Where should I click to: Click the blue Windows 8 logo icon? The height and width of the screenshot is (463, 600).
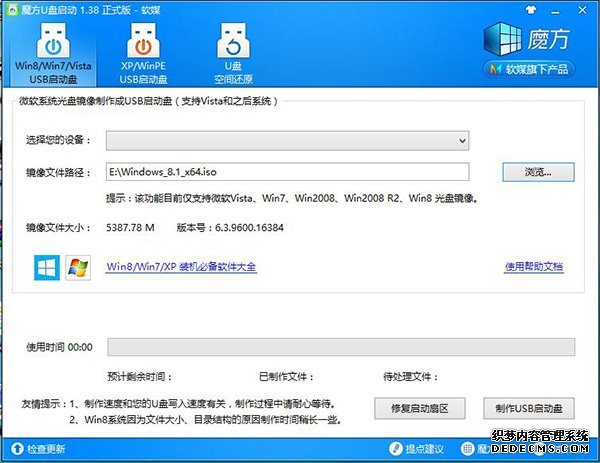[47, 267]
